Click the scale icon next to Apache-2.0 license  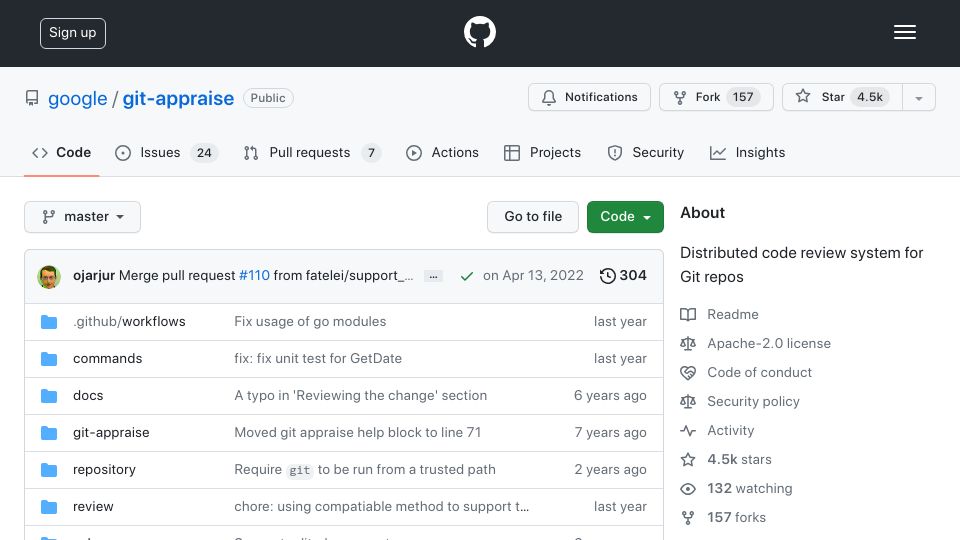click(x=688, y=343)
